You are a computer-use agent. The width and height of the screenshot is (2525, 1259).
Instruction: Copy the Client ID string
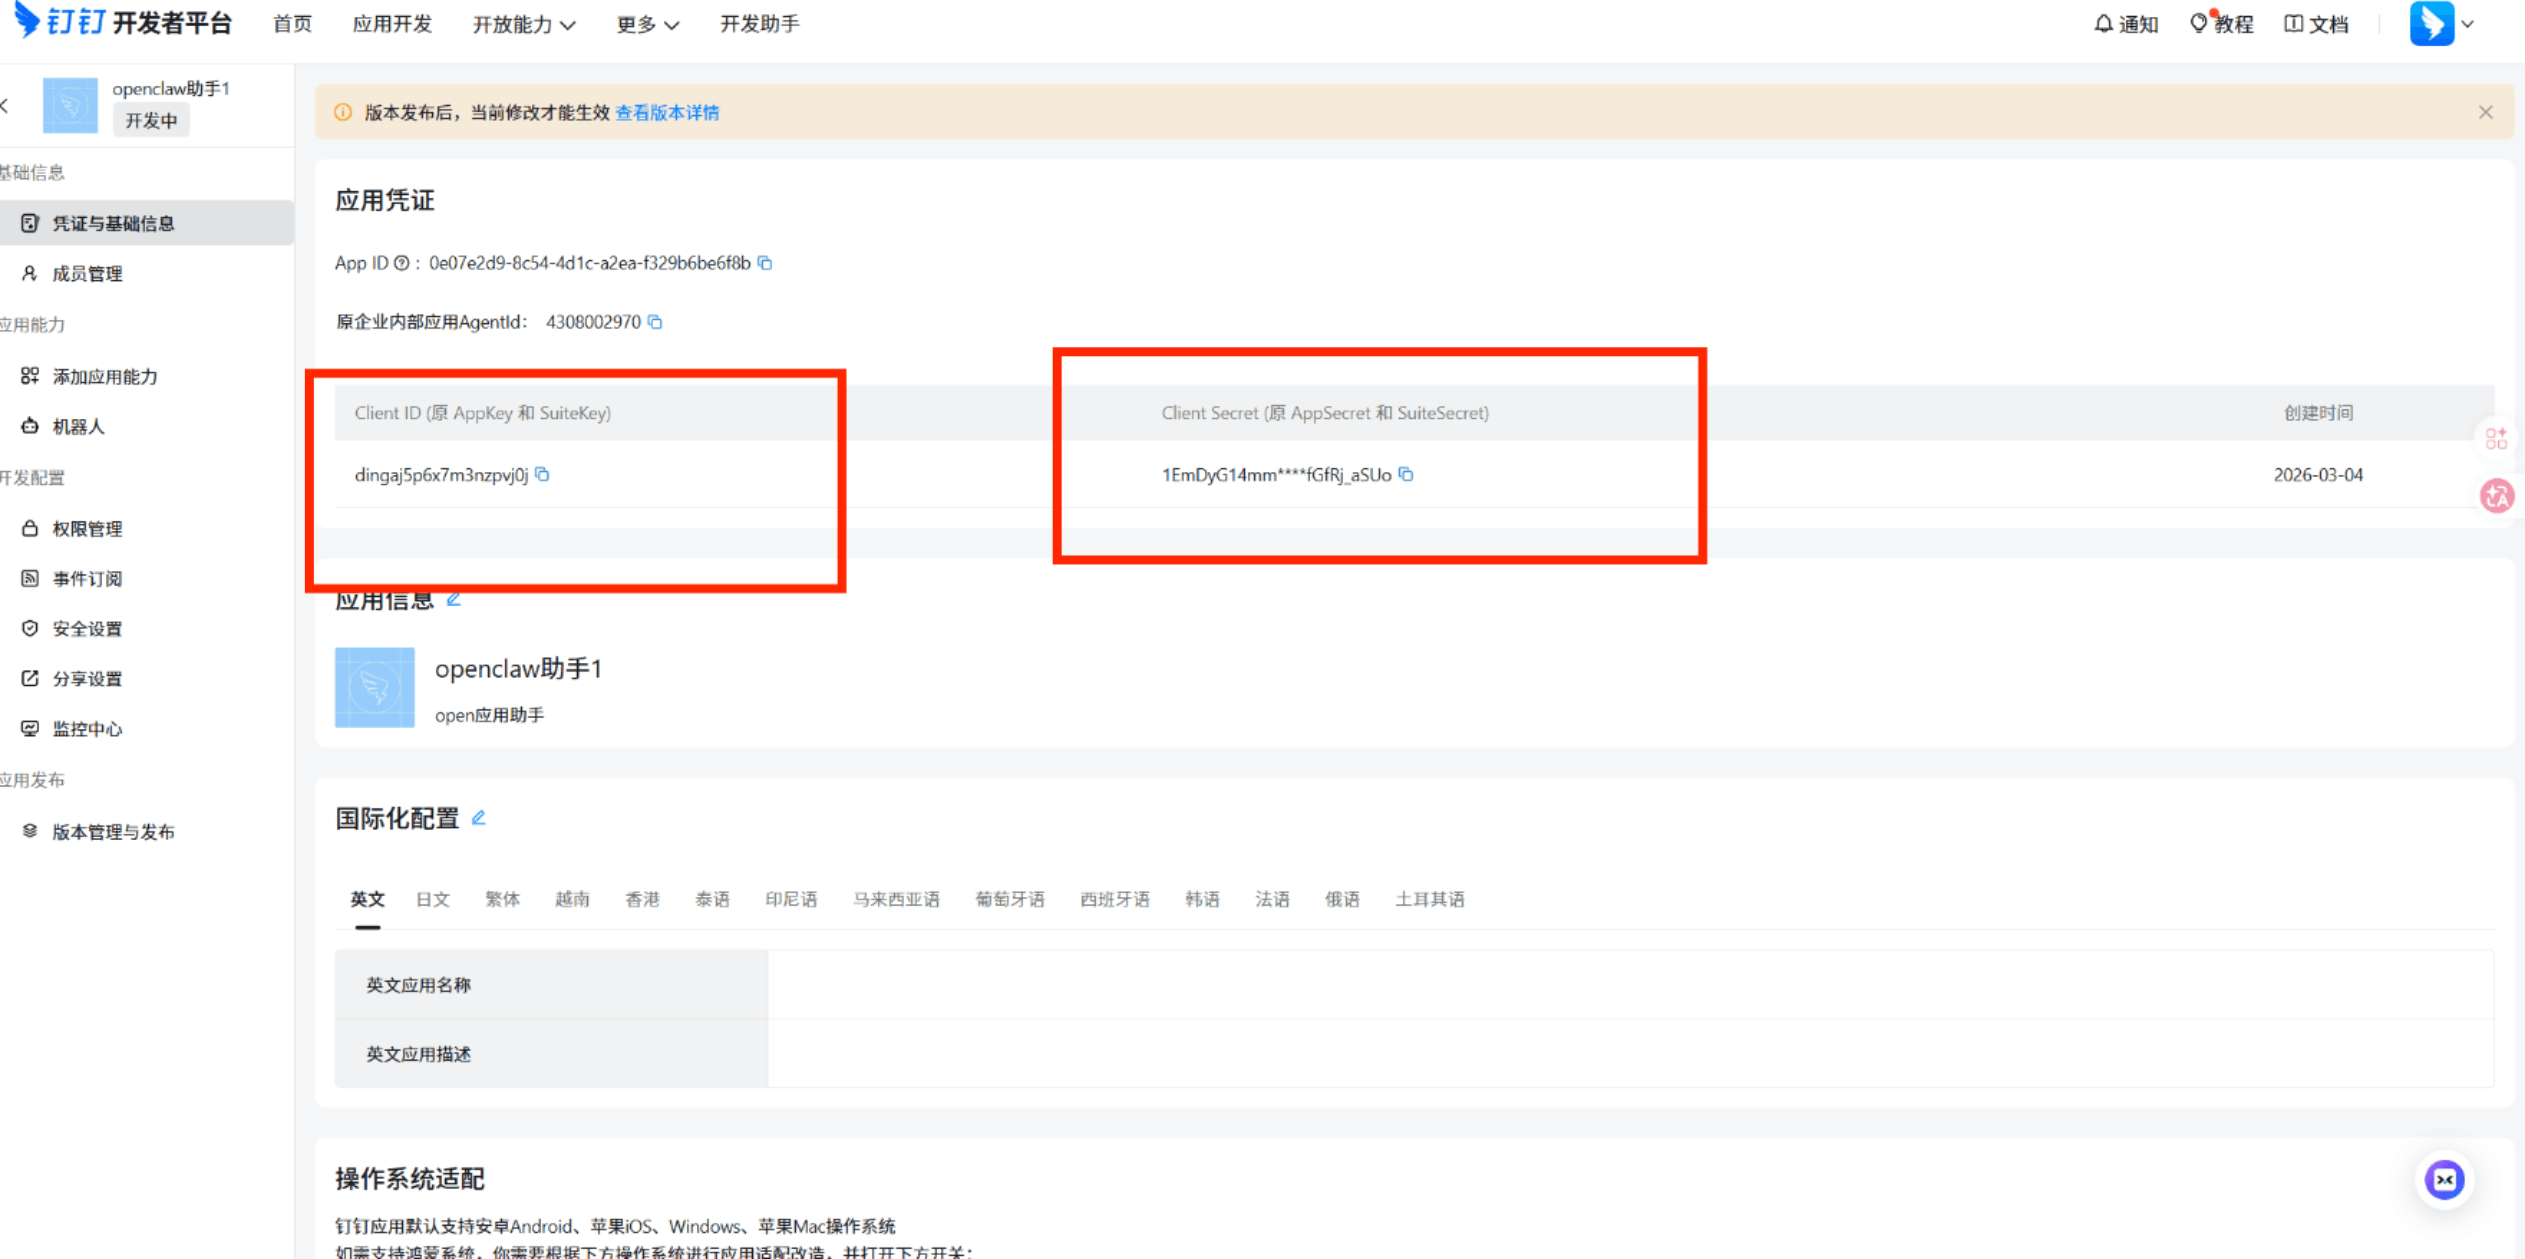click(542, 475)
